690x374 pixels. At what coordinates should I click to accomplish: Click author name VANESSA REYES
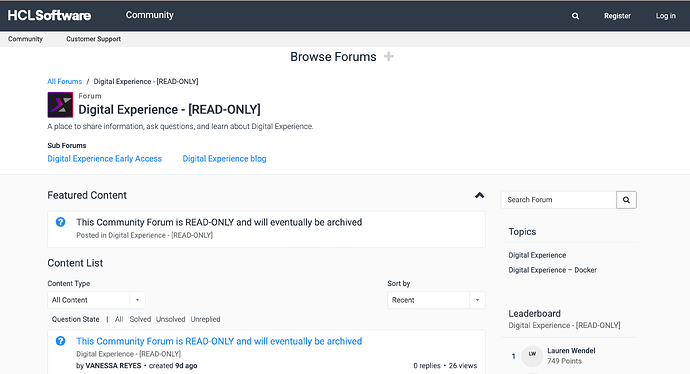tap(113, 366)
